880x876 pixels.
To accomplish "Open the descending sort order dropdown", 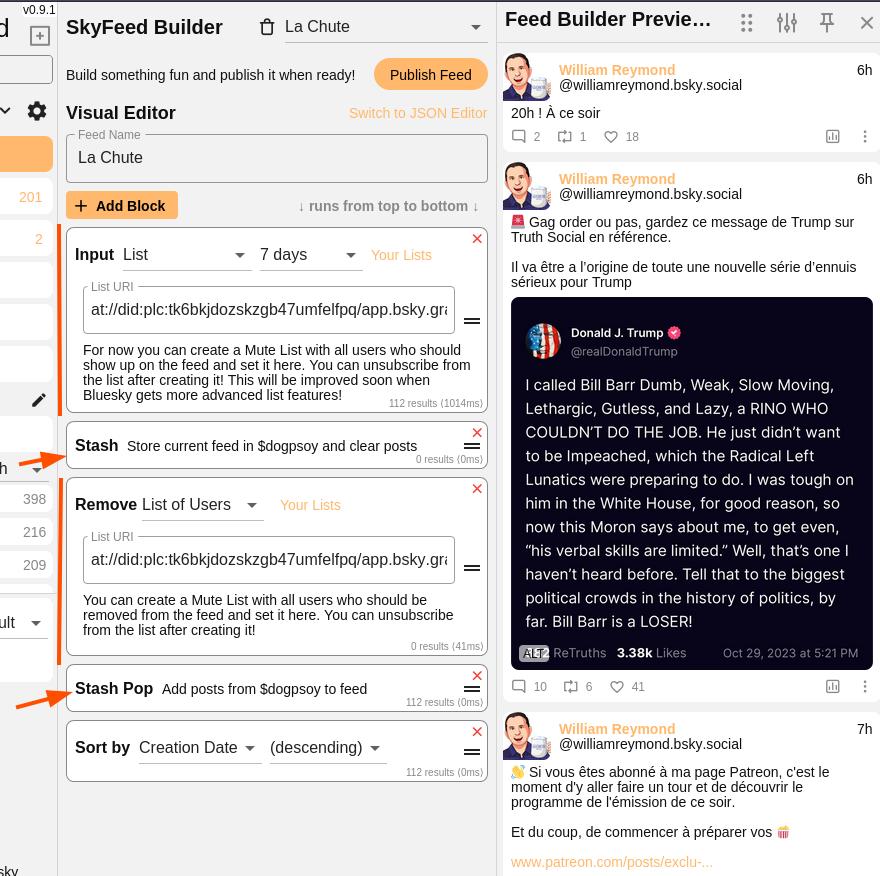I will [x=326, y=748].
